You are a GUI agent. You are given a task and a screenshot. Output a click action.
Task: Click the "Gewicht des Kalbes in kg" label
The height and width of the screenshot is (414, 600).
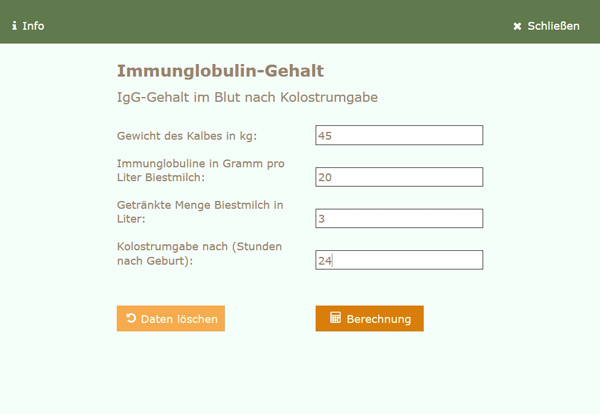click(187, 136)
